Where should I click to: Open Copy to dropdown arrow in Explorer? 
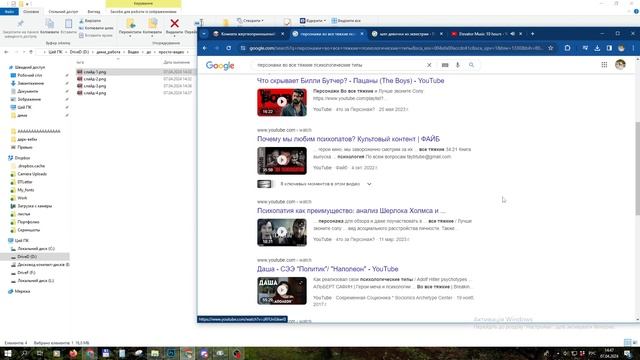(x=152, y=36)
